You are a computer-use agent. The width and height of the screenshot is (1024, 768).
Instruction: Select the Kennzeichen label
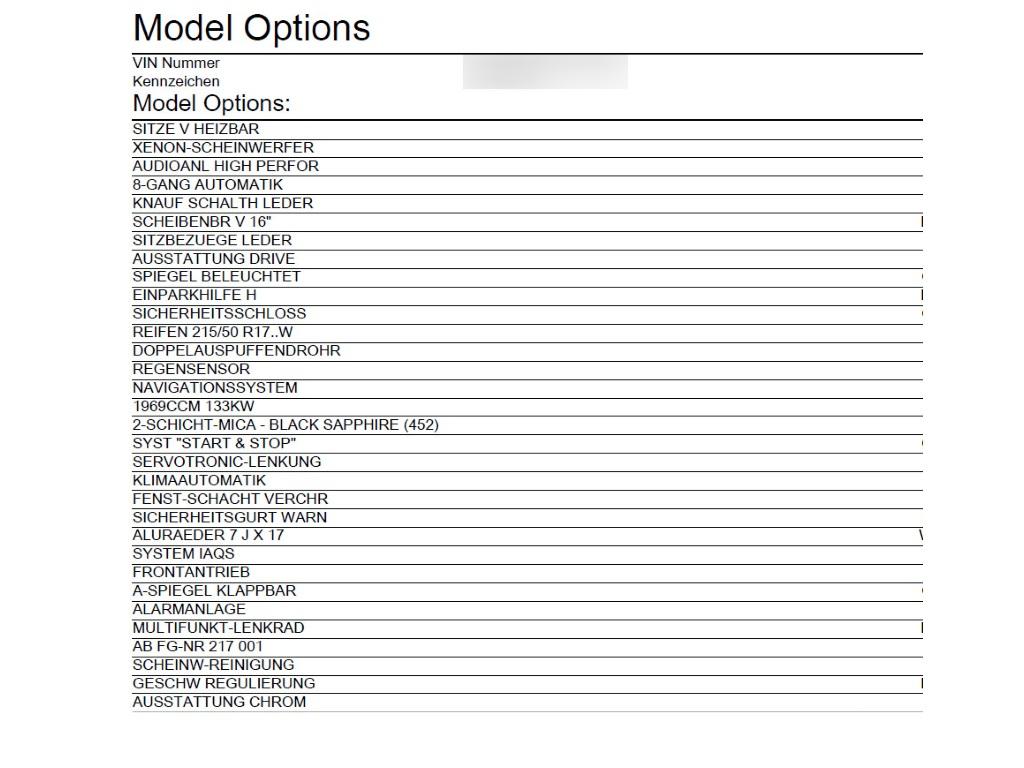(176, 82)
